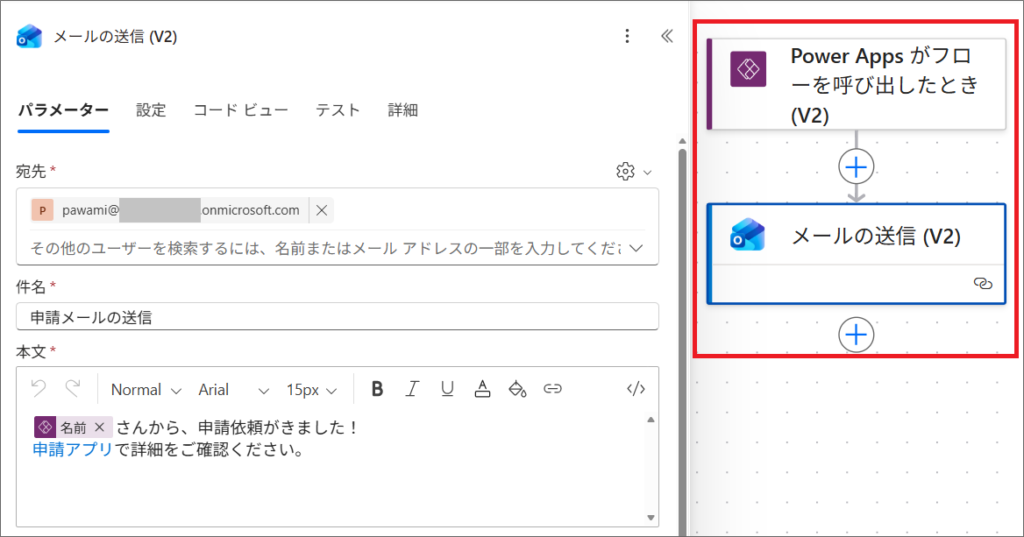
Task: Add step between trigger and メールの送信
Action: click(856, 166)
